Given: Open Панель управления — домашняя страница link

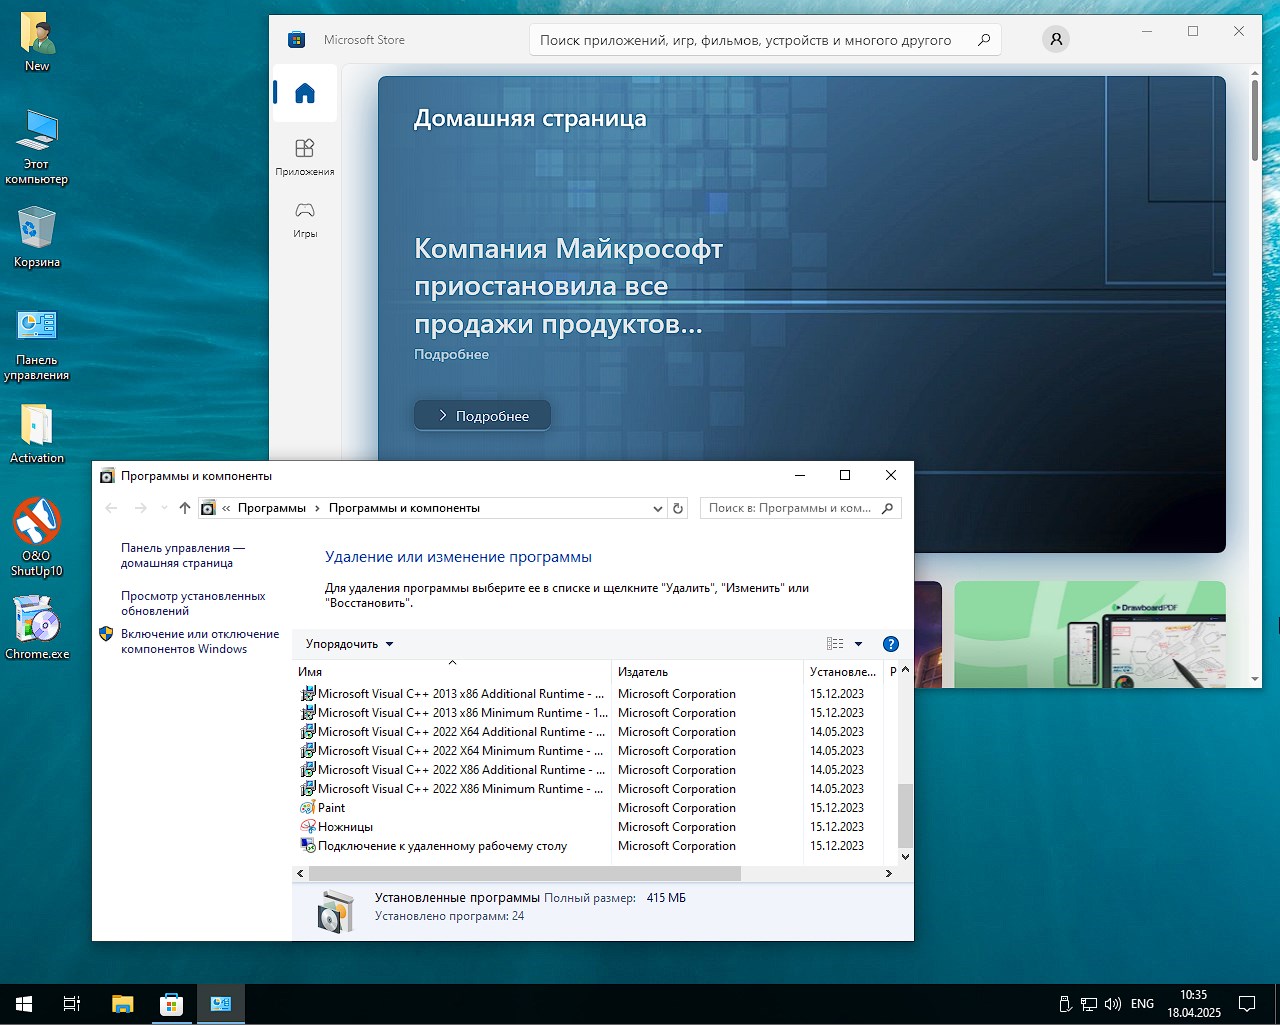Looking at the screenshot, I should point(183,555).
